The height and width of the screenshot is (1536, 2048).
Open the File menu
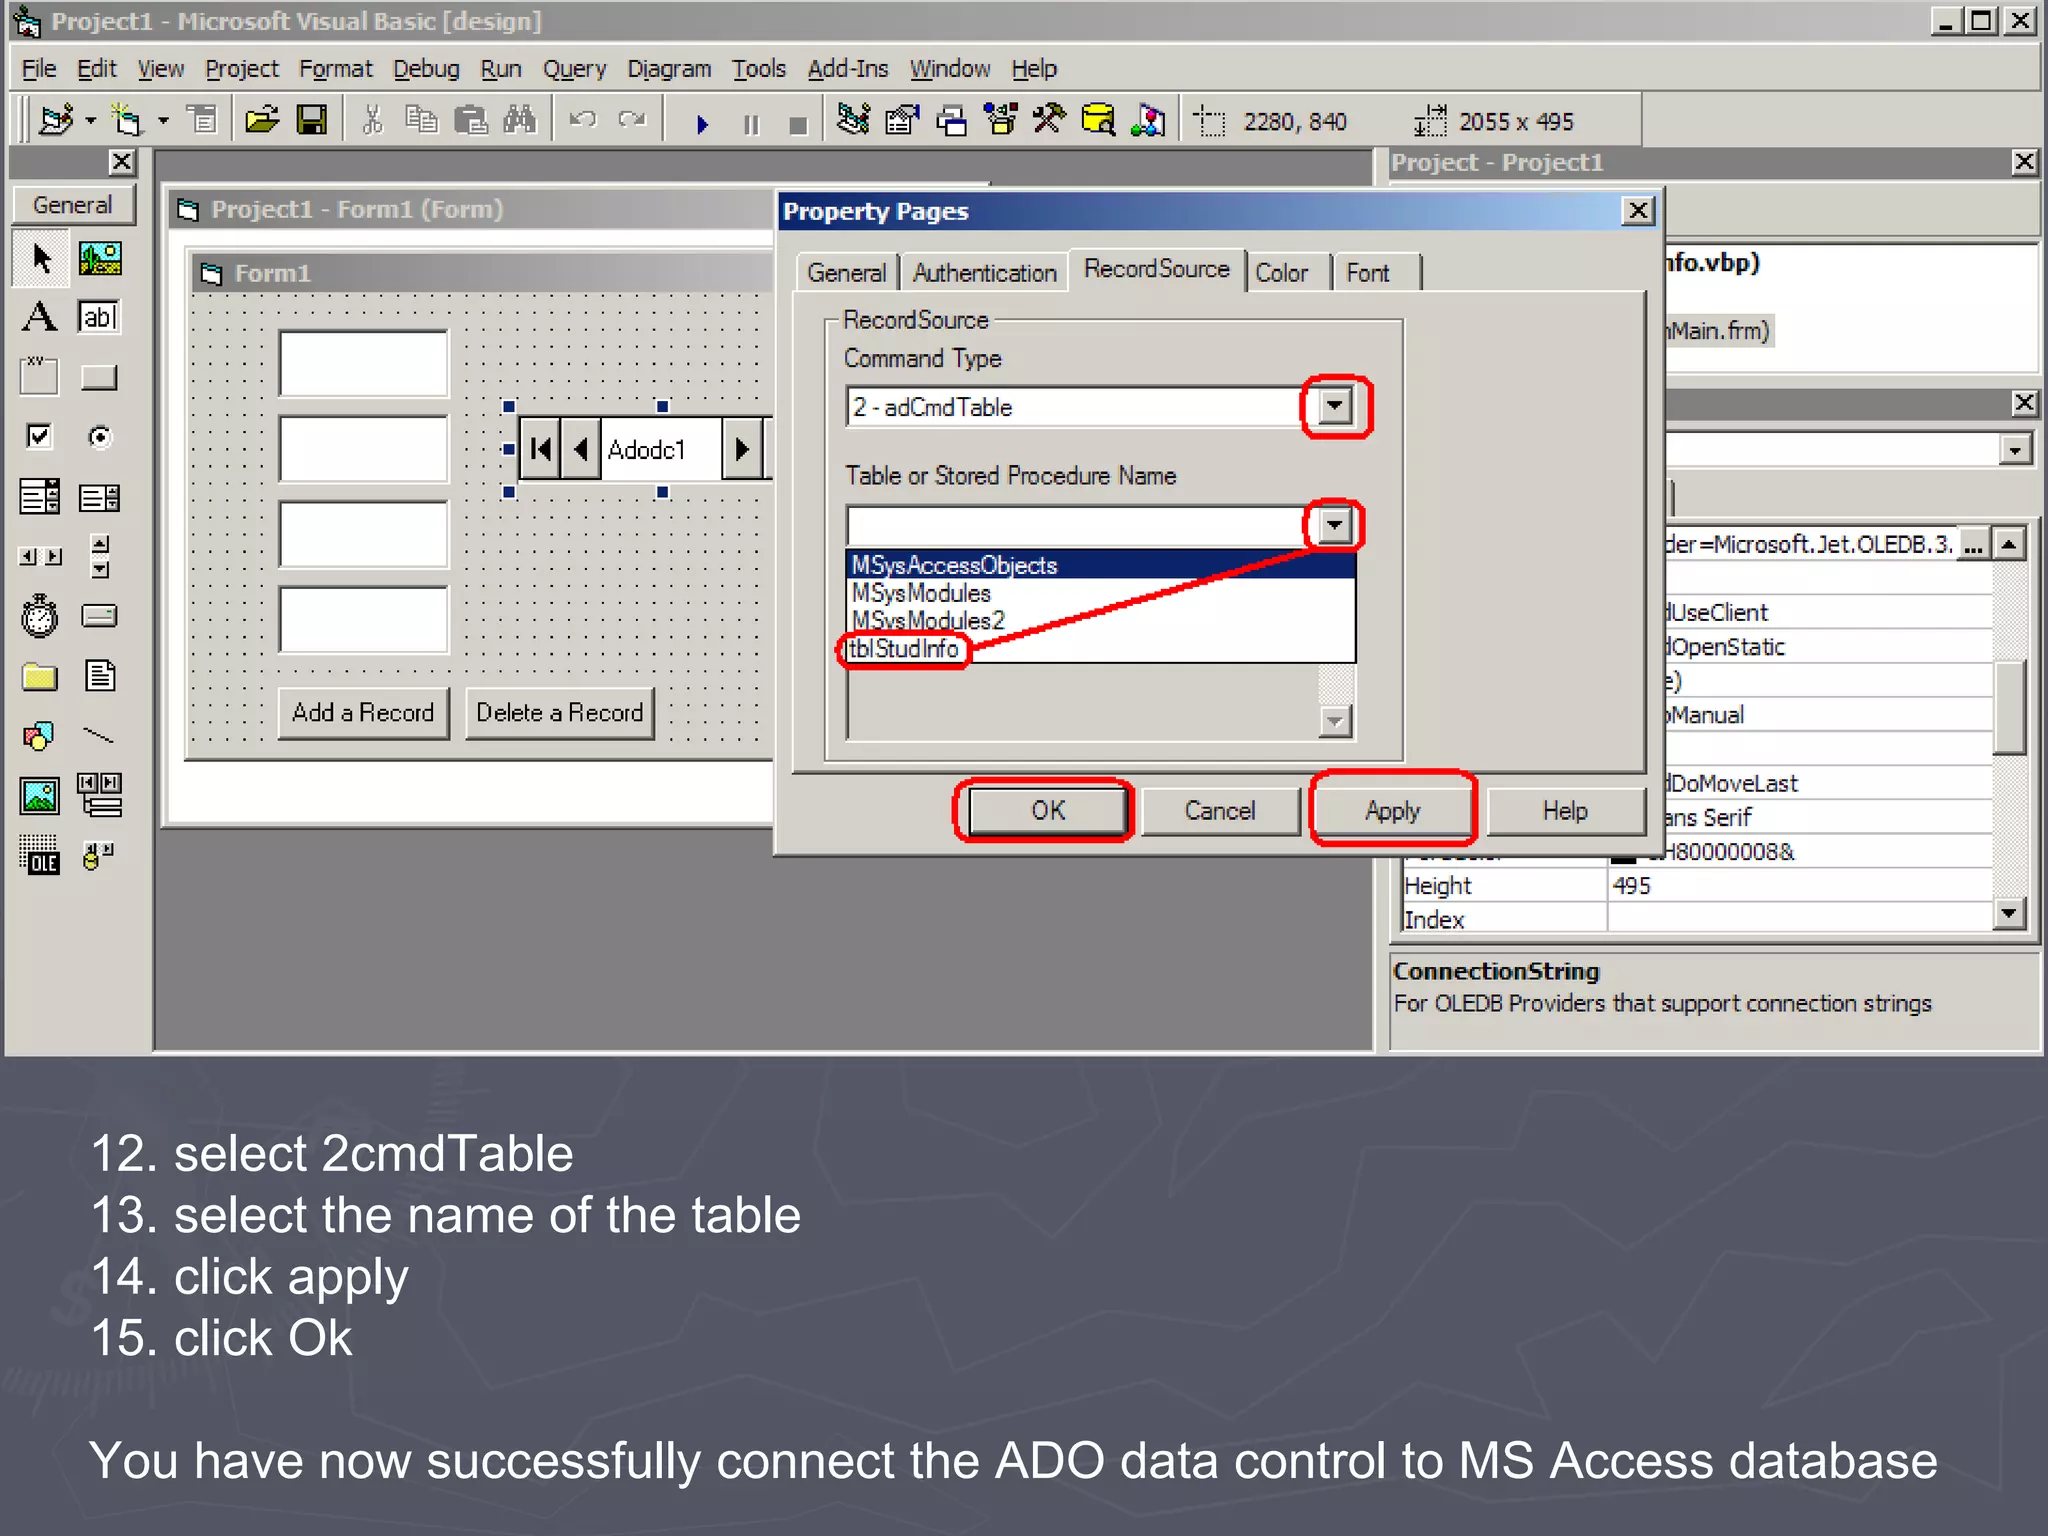(39, 68)
